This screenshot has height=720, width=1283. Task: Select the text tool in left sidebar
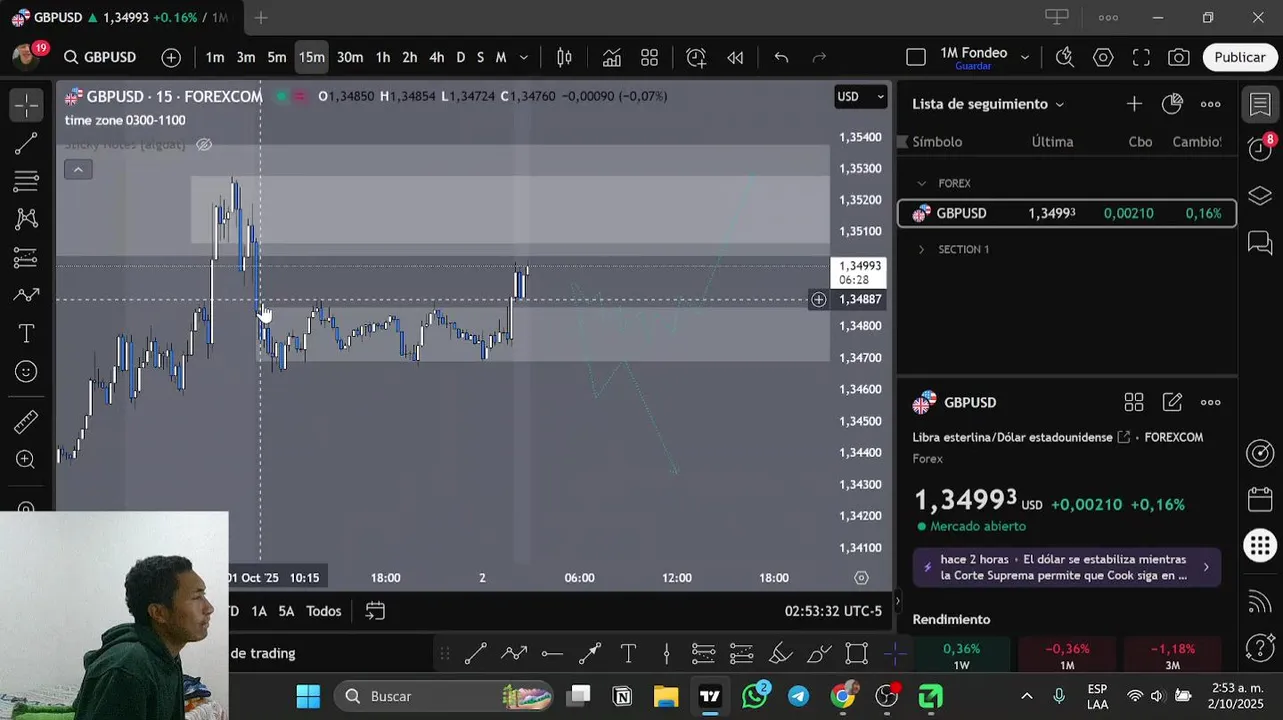coord(26,333)
